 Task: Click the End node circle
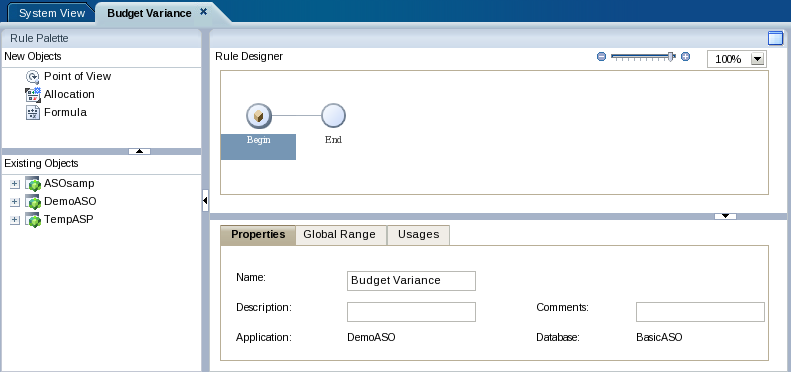pyautogui.click(x=333, y=116)
